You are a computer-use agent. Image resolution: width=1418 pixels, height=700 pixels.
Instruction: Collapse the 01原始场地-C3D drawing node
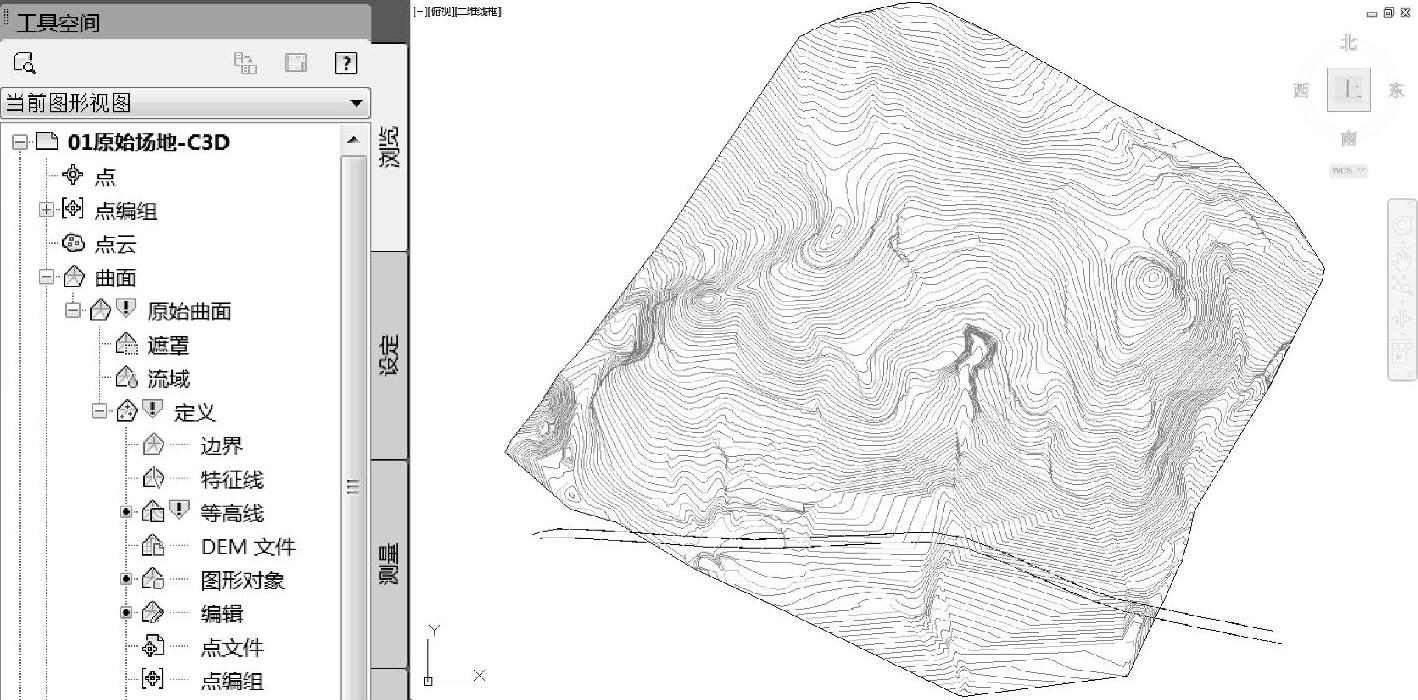pyautogui.click(x=20, y=142)
